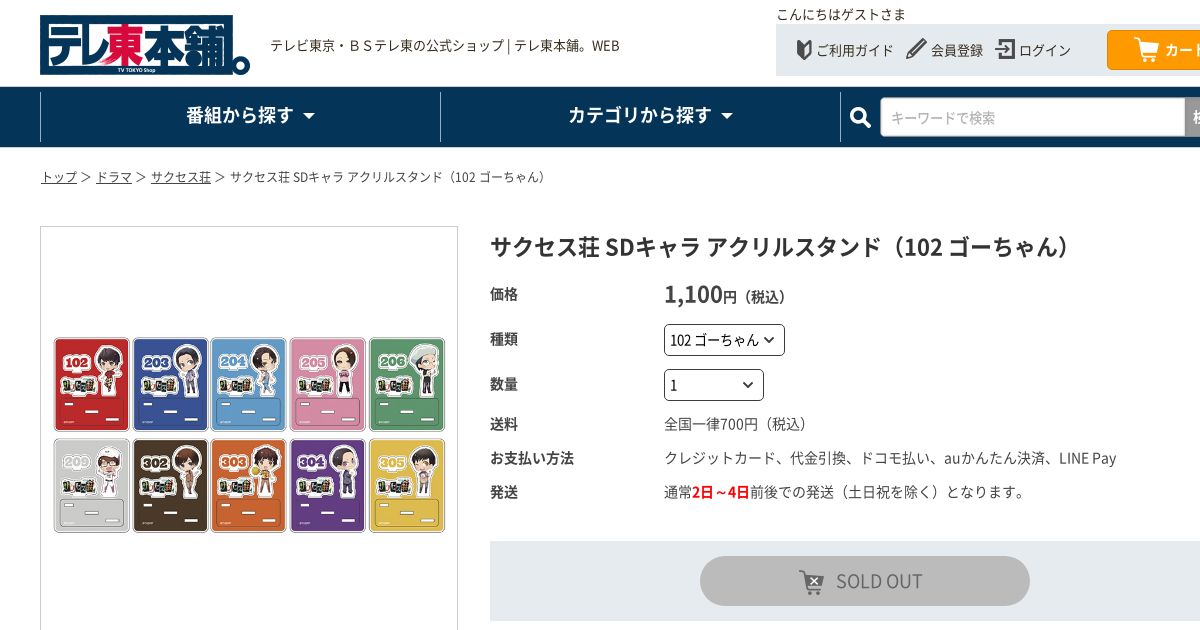The width and height of the screenshot is (1200, 630).
Task: Click the ログイン door-arrow icon
Action: click(1006, 49)
